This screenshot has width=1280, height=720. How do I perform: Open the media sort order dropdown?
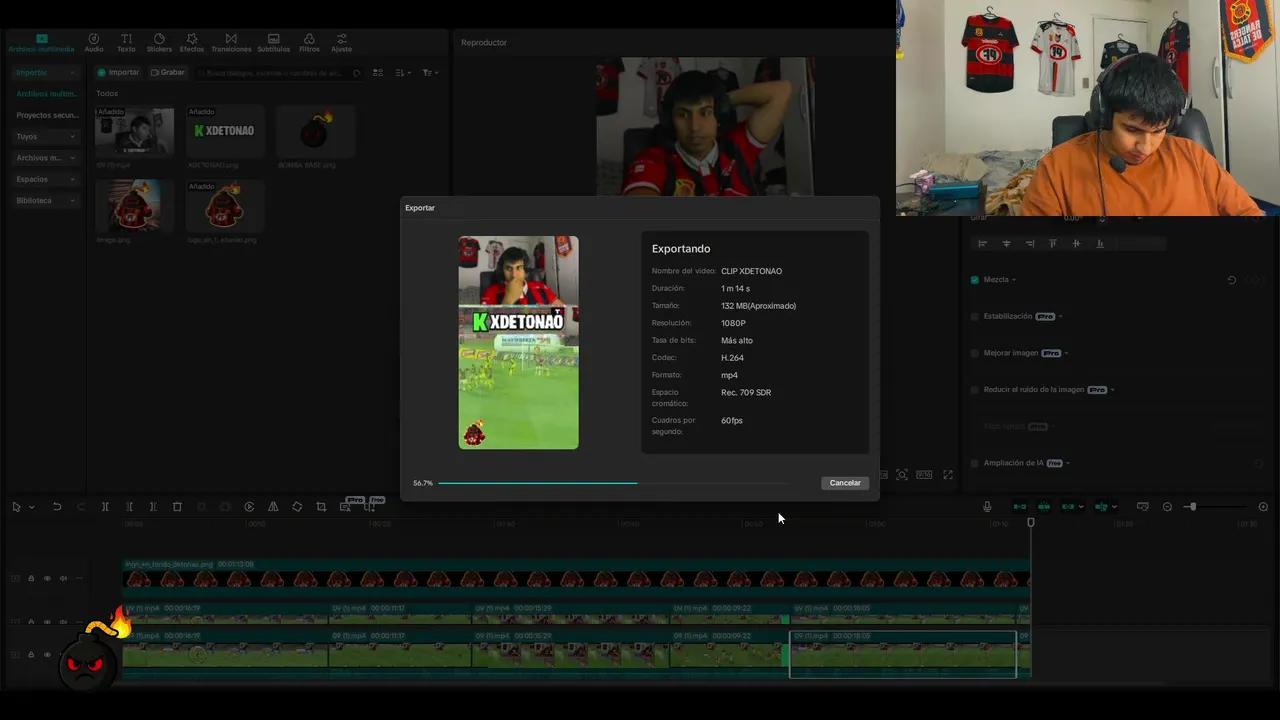tap(403, 73)
